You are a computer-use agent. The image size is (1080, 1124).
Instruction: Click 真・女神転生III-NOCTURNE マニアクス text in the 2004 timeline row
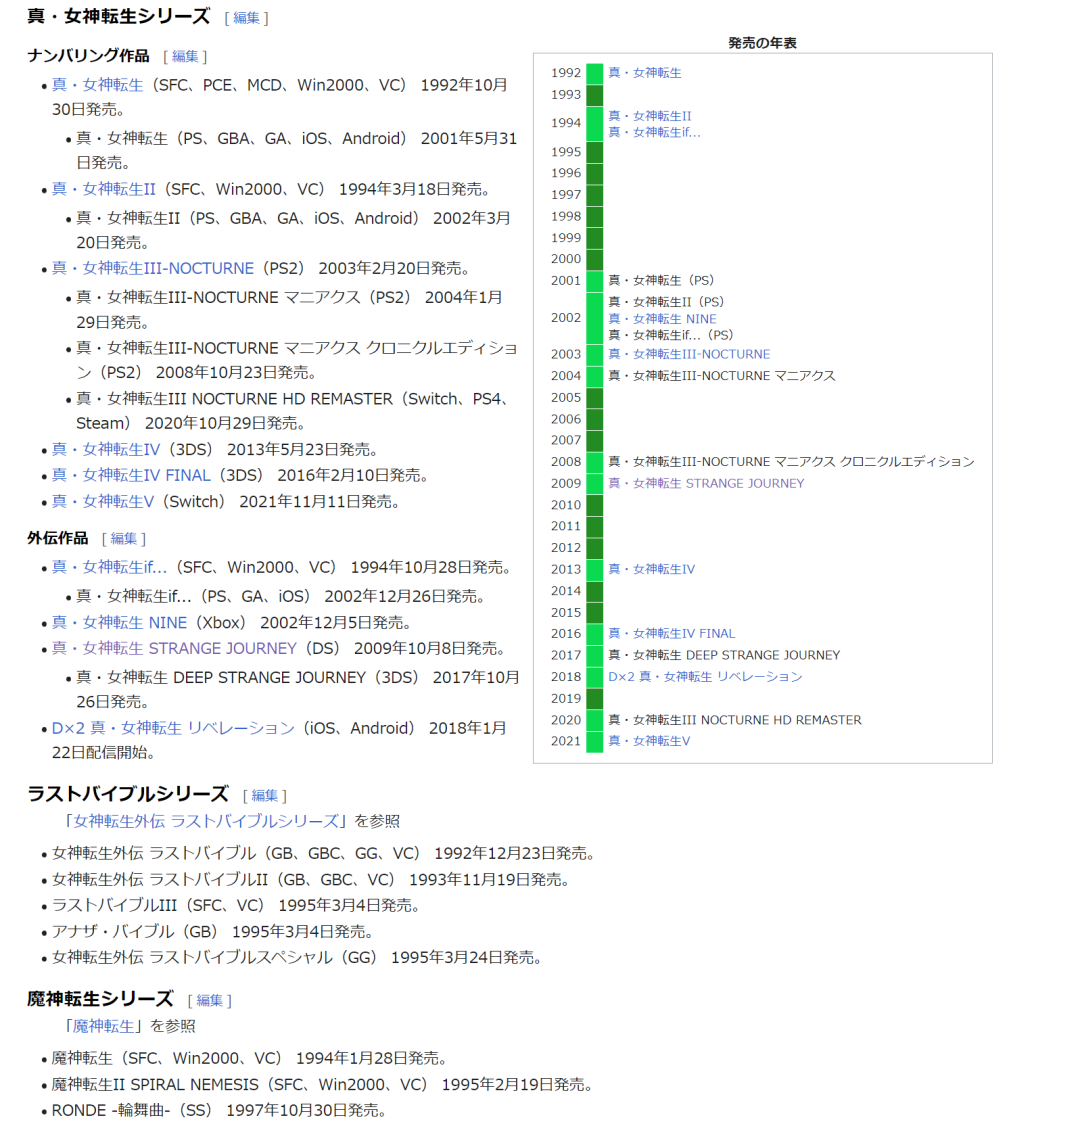pyautogui.click(x=722, y=376)
